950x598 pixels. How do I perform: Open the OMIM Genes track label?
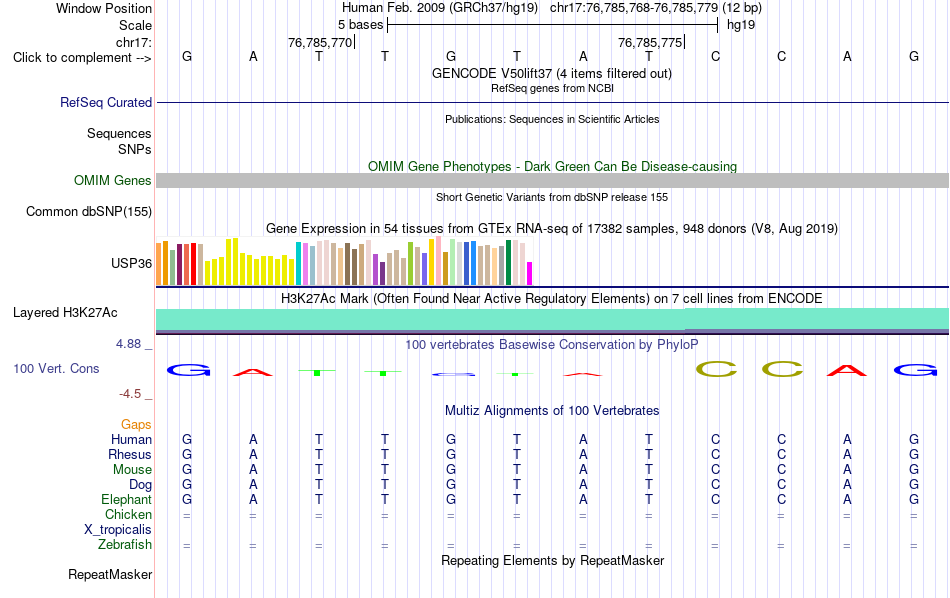(x=113, y=181)
